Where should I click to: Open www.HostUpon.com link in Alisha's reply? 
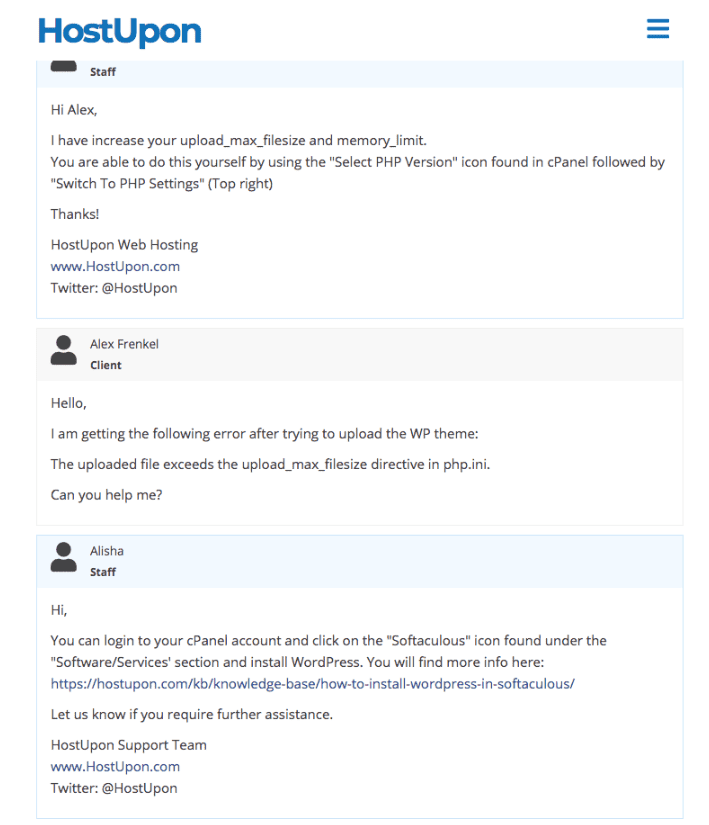pyautogui.click(x=115, y=767)
